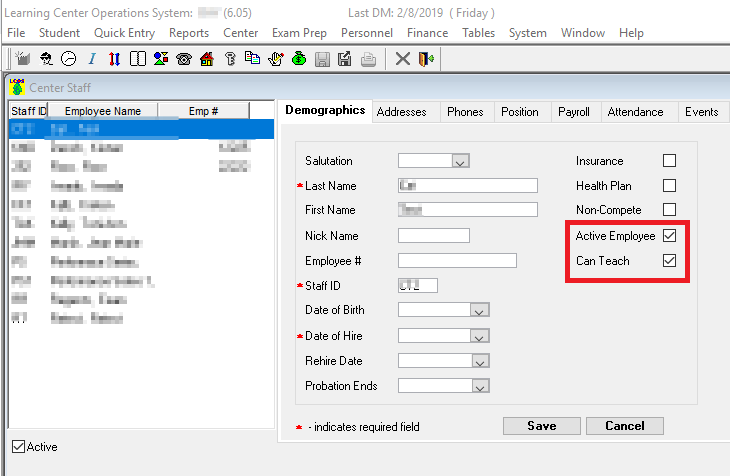
Task: Click the sparkle wand toolbar icon
Action: [x=22, y=59]
